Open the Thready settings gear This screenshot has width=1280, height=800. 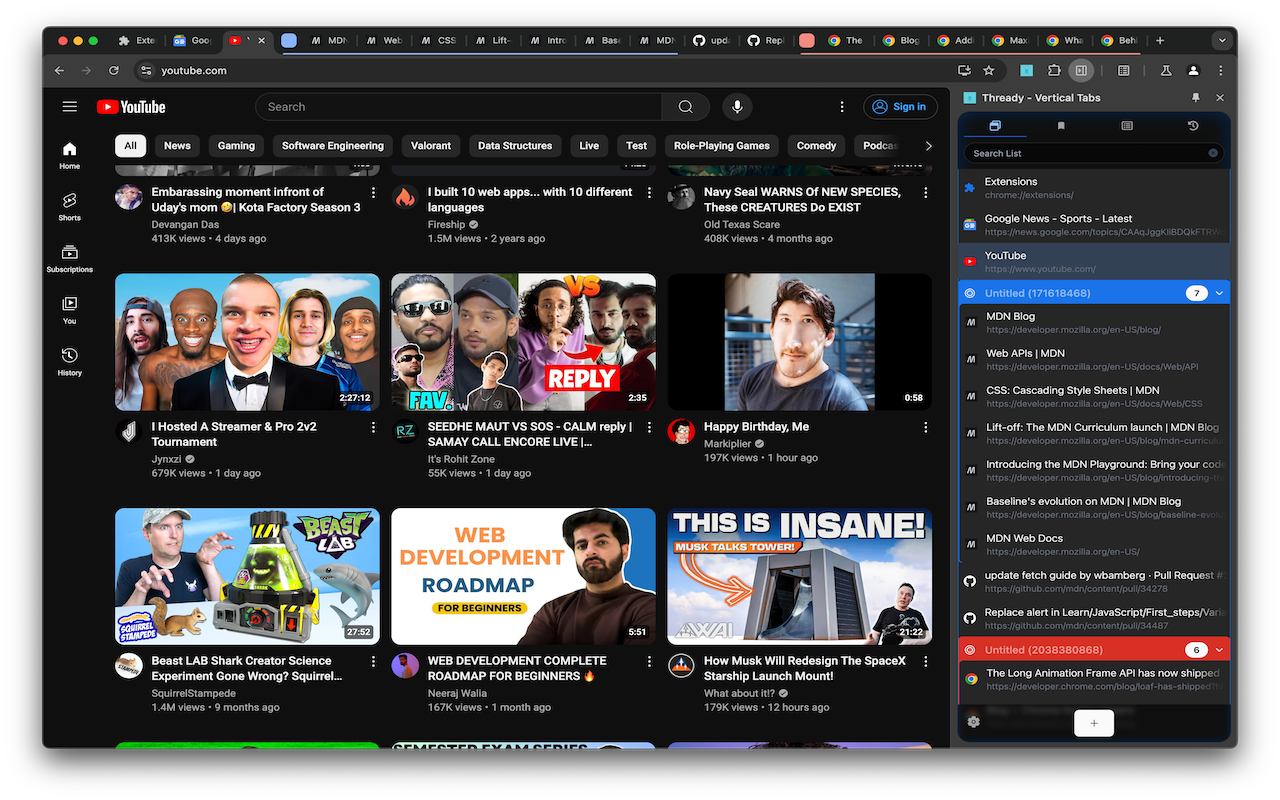click(x=973, y=722)
